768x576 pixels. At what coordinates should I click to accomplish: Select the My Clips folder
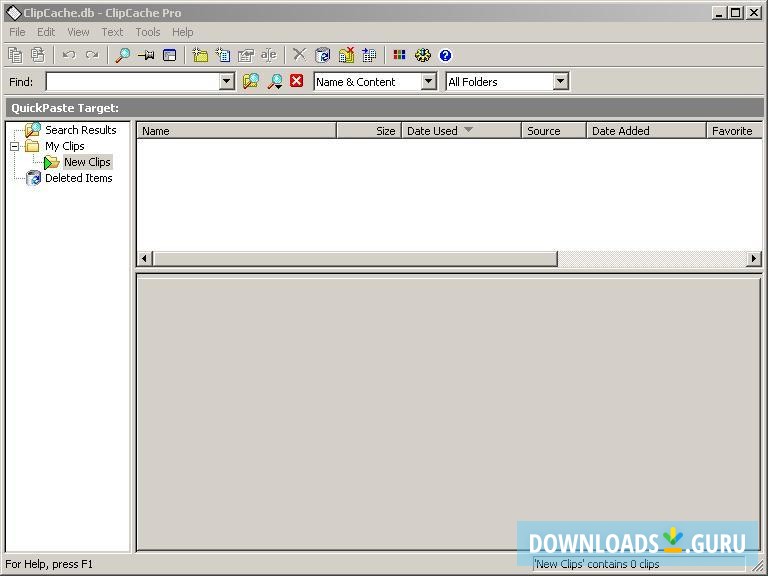click(x=65, y=146)
